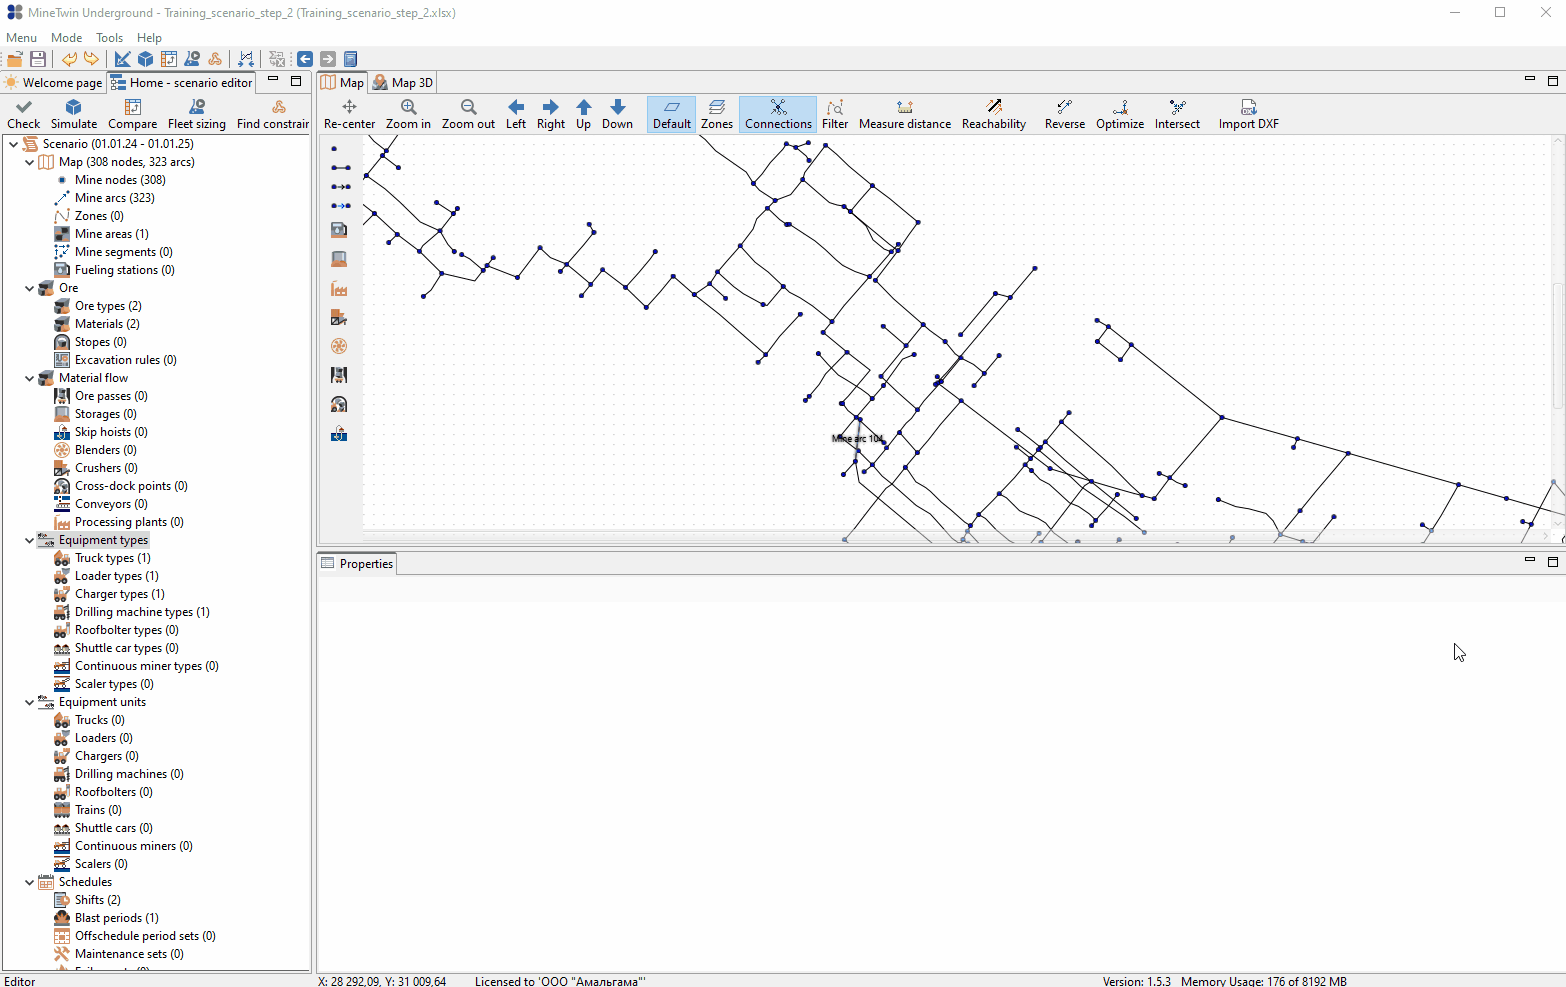Collapse the Equipment types node
This screenshot has height=987, width=1566.
pos(30,540)
